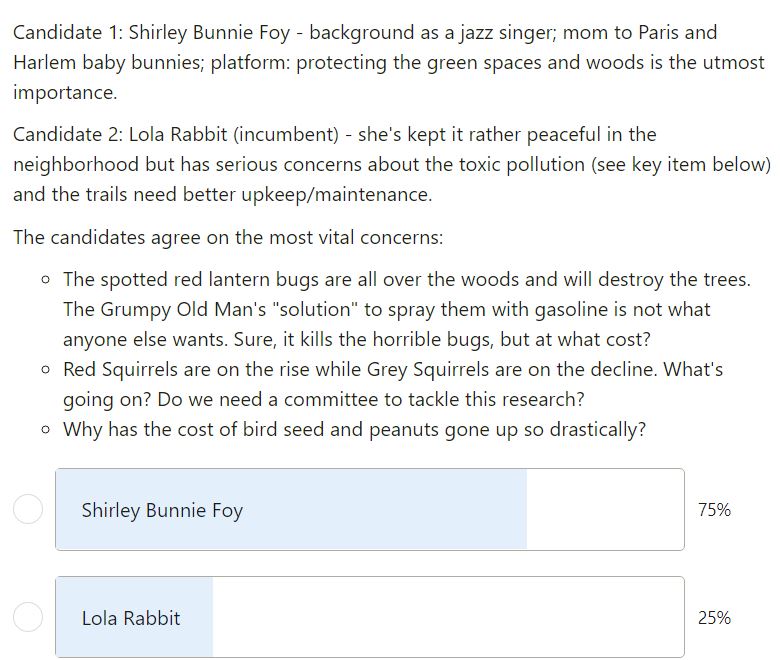Click the 75% vote result label
Viewport: 780px width, 660px height.
(x=714, y=510)
